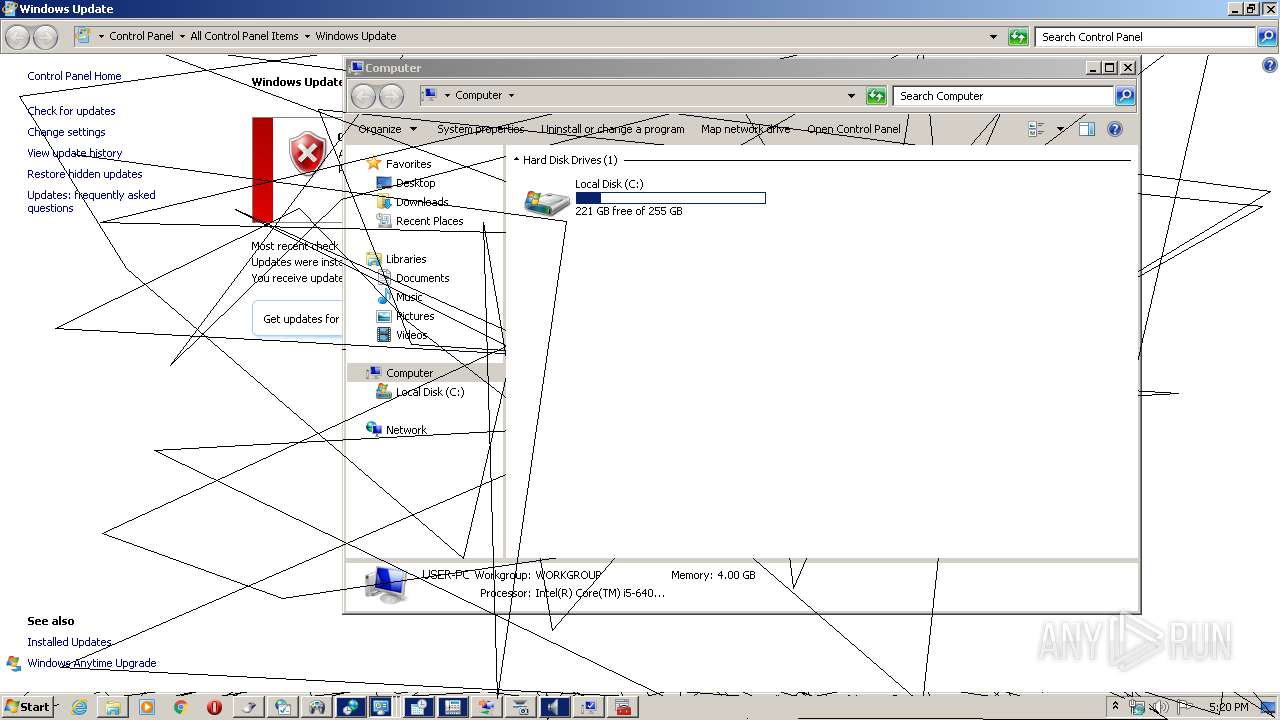Viewport: 1280px width, 720px height.
Task: Select Libraries in navigation pane
Action: click(406, 259)
